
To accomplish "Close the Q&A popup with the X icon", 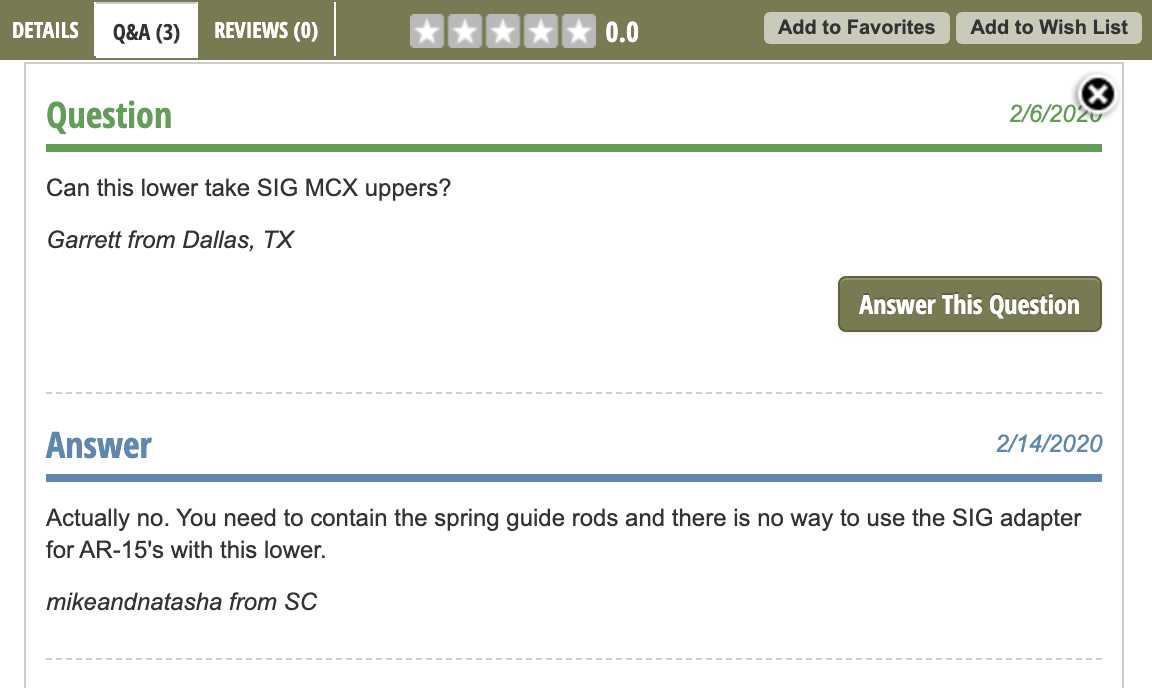I will coord(1097,95).
